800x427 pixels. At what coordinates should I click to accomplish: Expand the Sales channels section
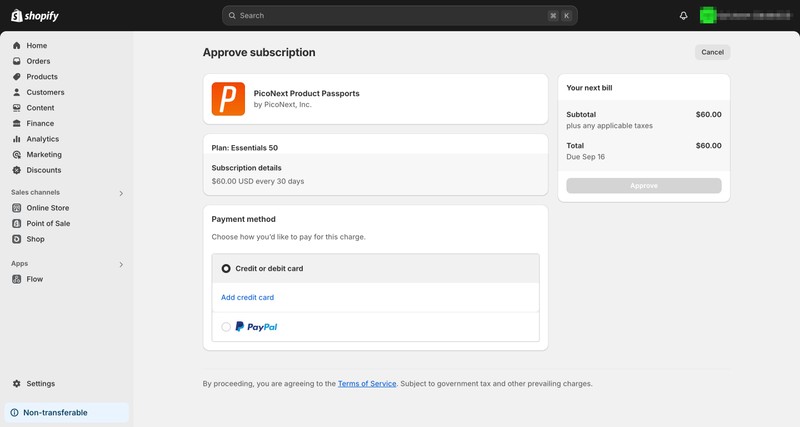tap(121, 193)
